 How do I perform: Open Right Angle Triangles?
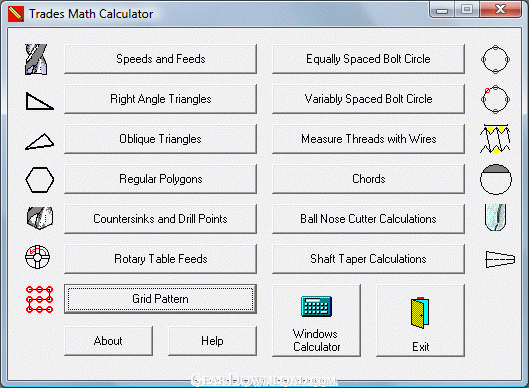161,99
